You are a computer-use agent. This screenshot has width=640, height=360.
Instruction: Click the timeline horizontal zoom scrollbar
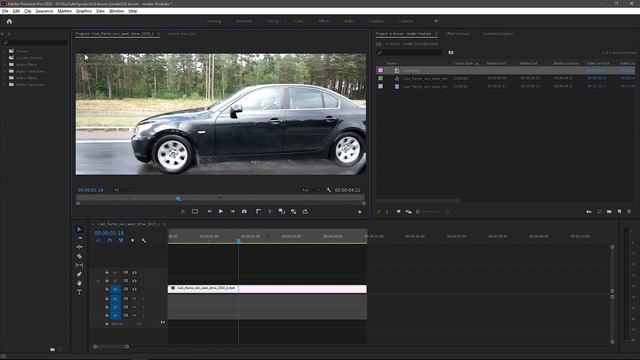[111, 347]
